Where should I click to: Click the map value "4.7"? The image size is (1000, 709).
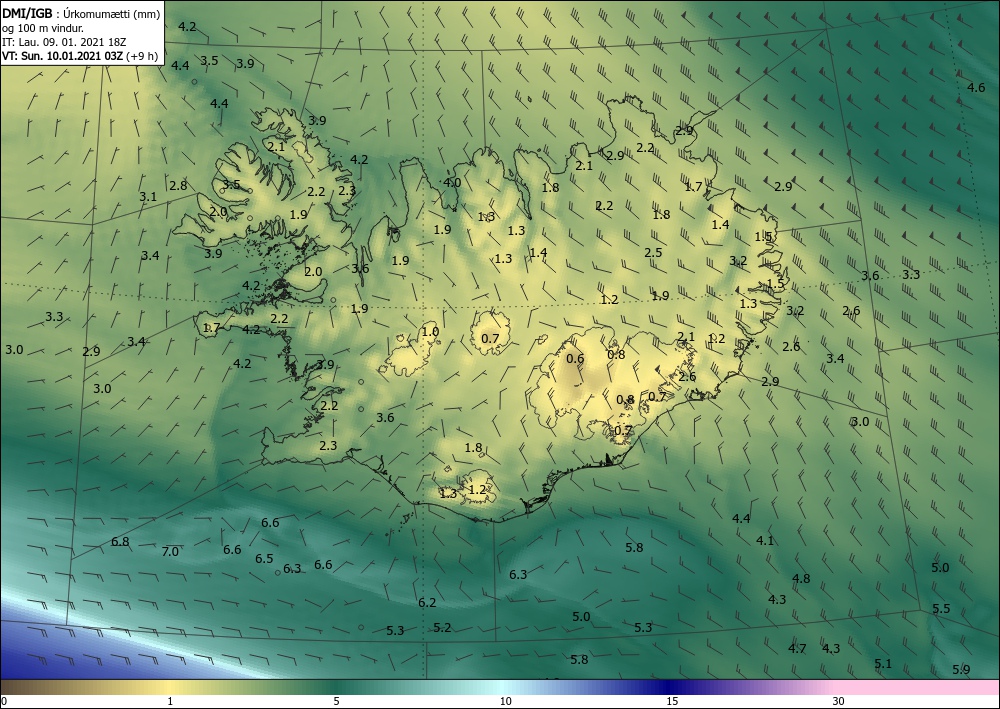point(797,648)
